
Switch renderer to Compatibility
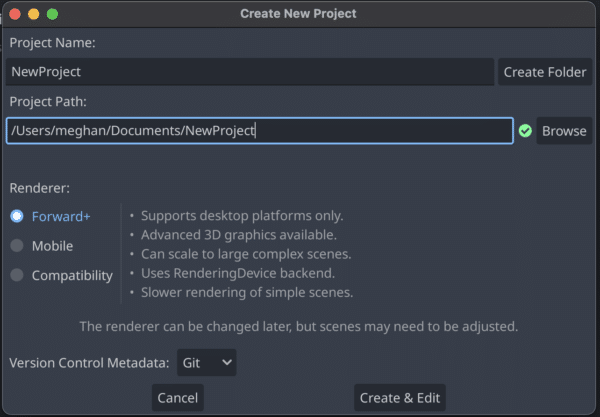click(x=17, y=275)
